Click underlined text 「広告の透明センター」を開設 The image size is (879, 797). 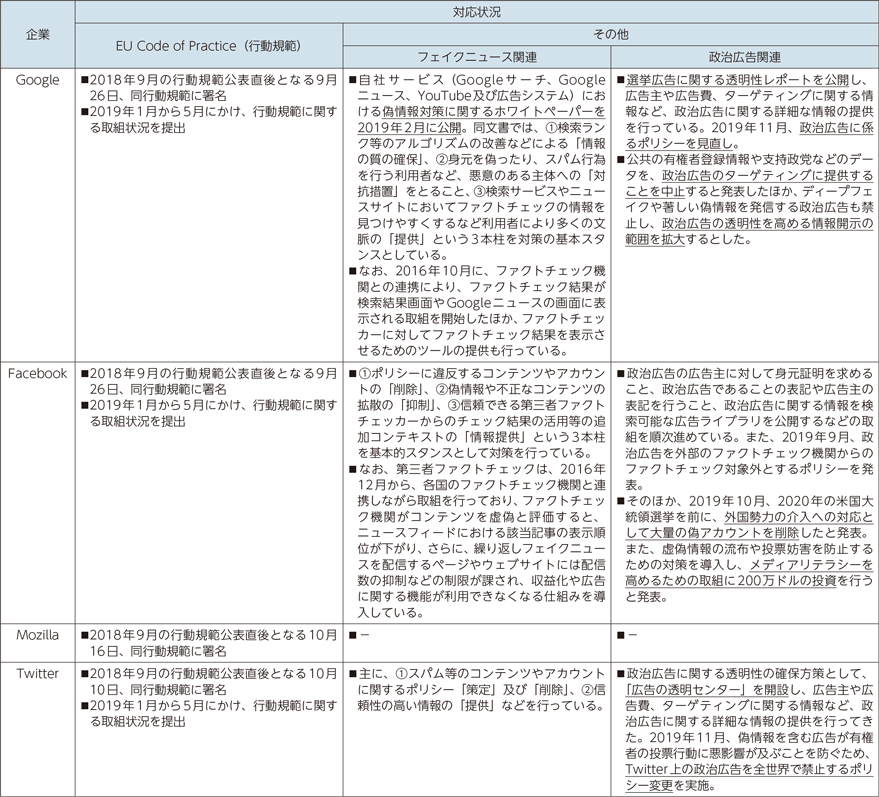[707, 689]
